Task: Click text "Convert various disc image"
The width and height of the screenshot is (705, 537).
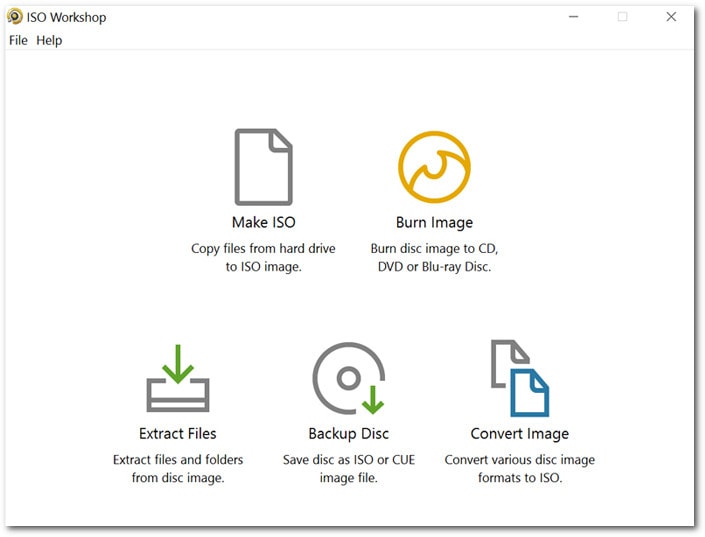Action: (x=520, y=460)
